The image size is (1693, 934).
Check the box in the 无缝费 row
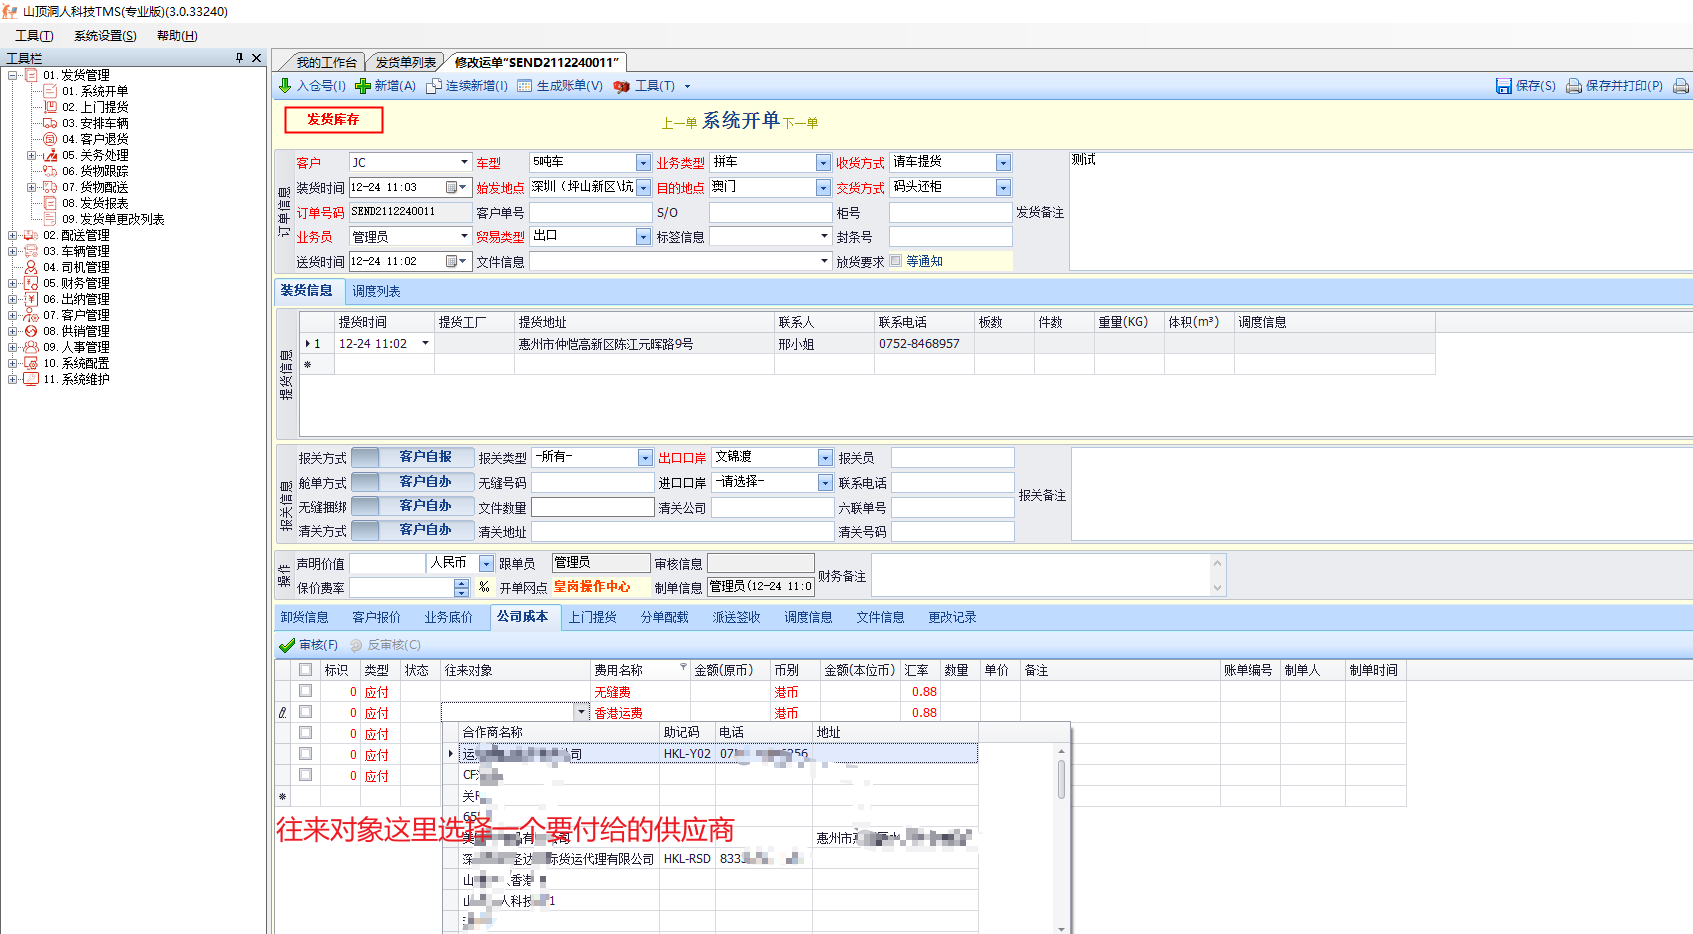[x=305, y=691]
